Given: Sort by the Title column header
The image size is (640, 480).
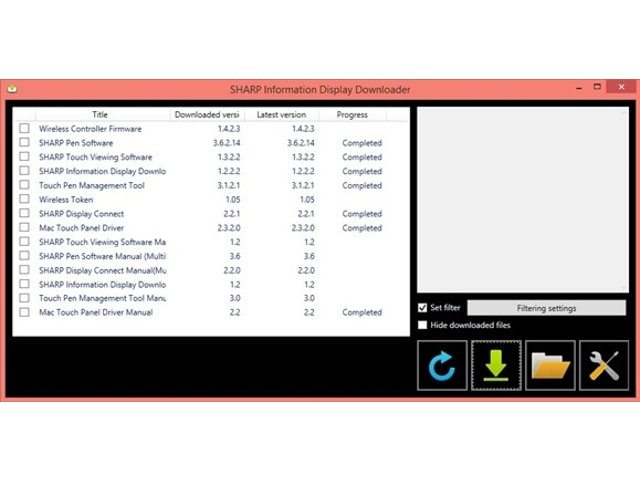Looking at the screenshot, I should pyautogui.click(x=100, y=115).
